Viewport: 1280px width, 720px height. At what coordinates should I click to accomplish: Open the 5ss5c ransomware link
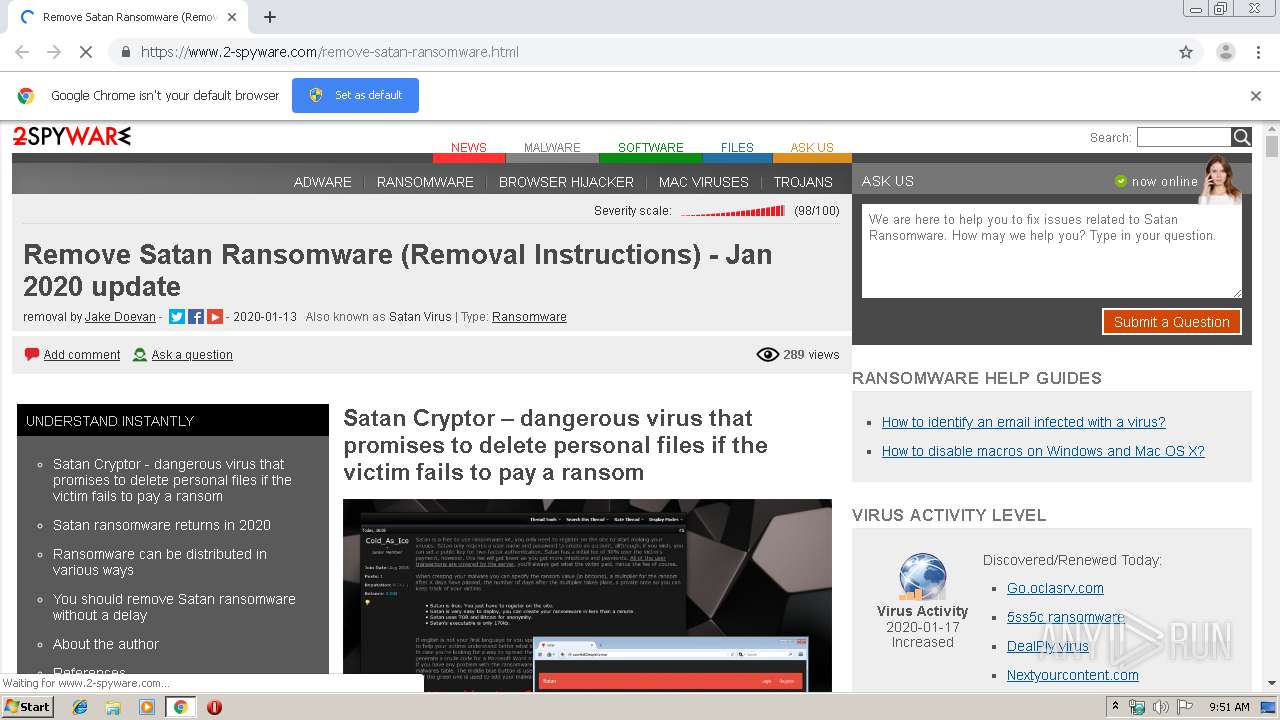[1066, 617]
